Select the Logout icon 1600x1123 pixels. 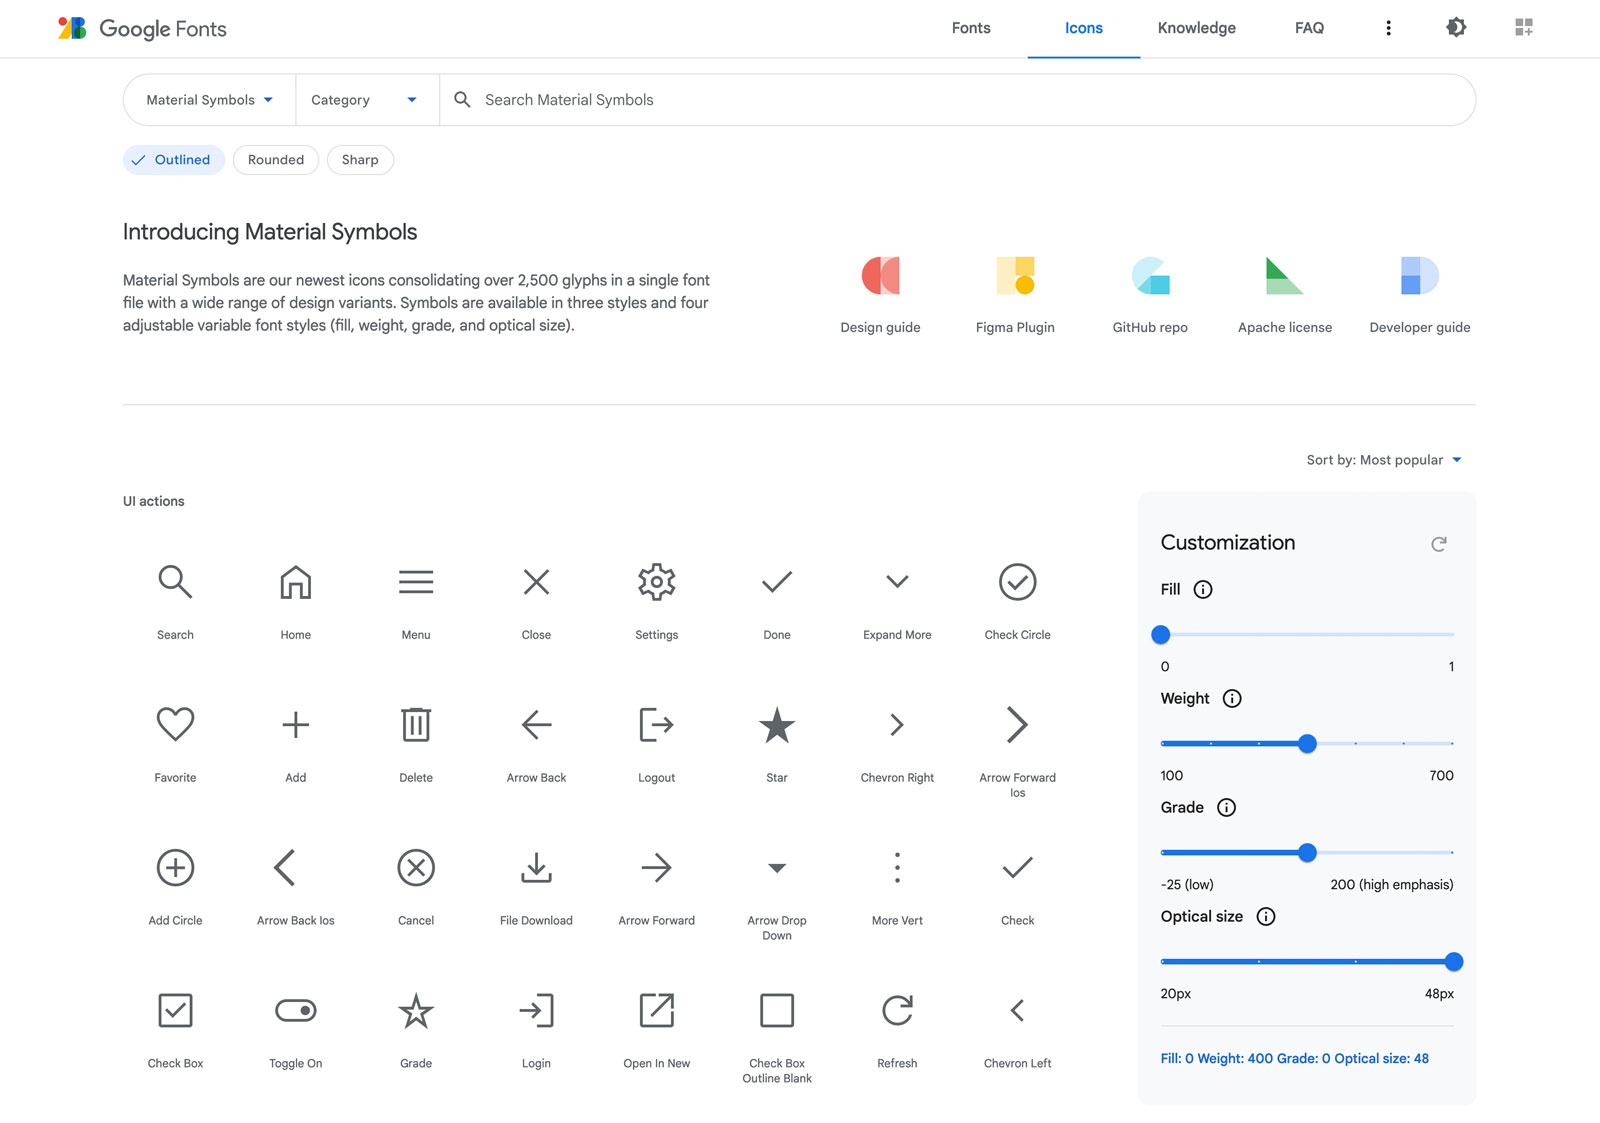656,725
